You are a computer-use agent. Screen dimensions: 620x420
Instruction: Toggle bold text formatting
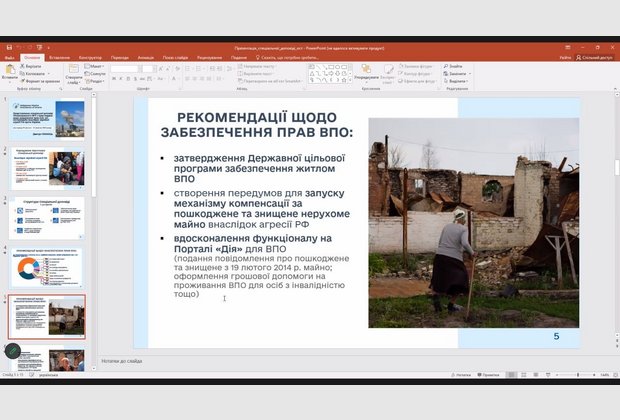(x=116, y=77)
